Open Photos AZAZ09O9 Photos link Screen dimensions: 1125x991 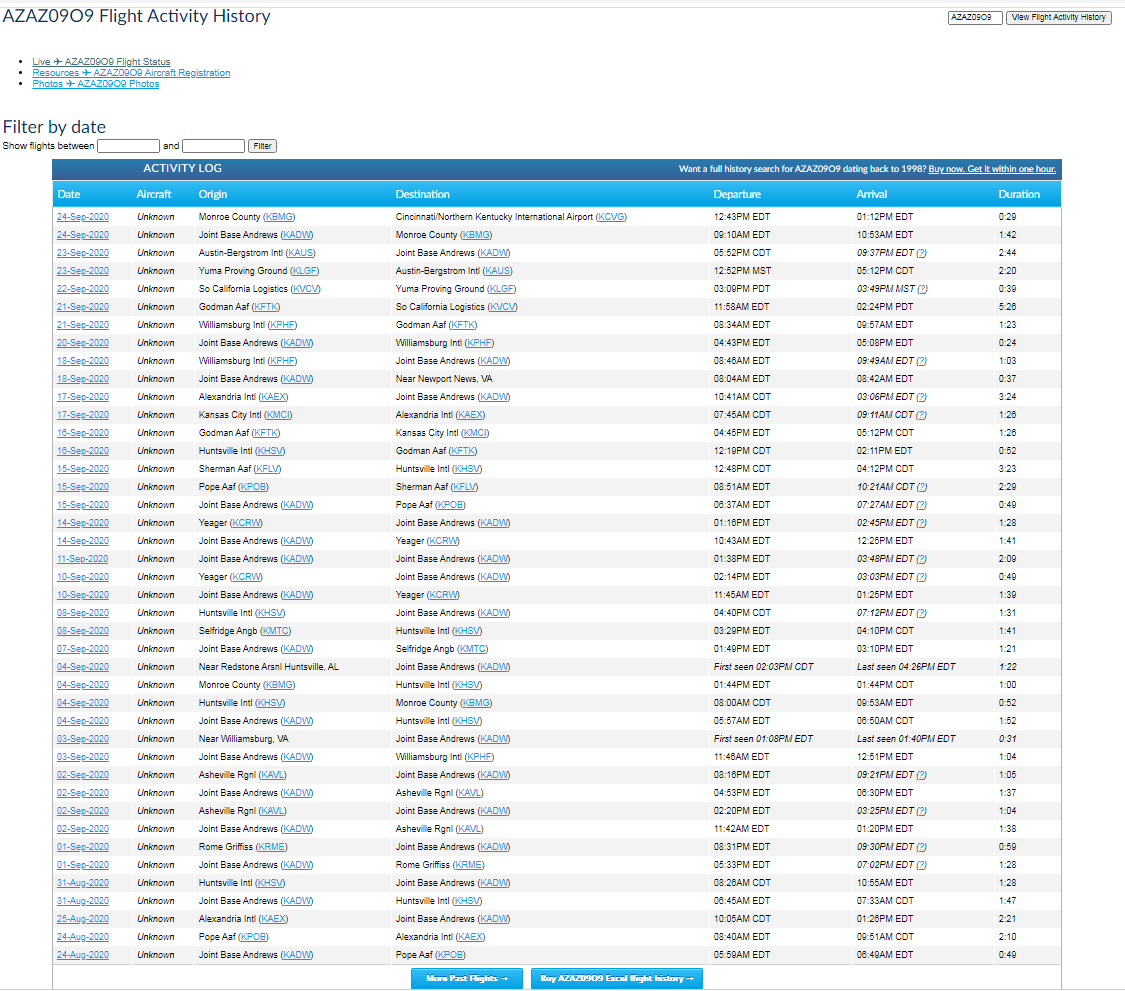point(95,83)
